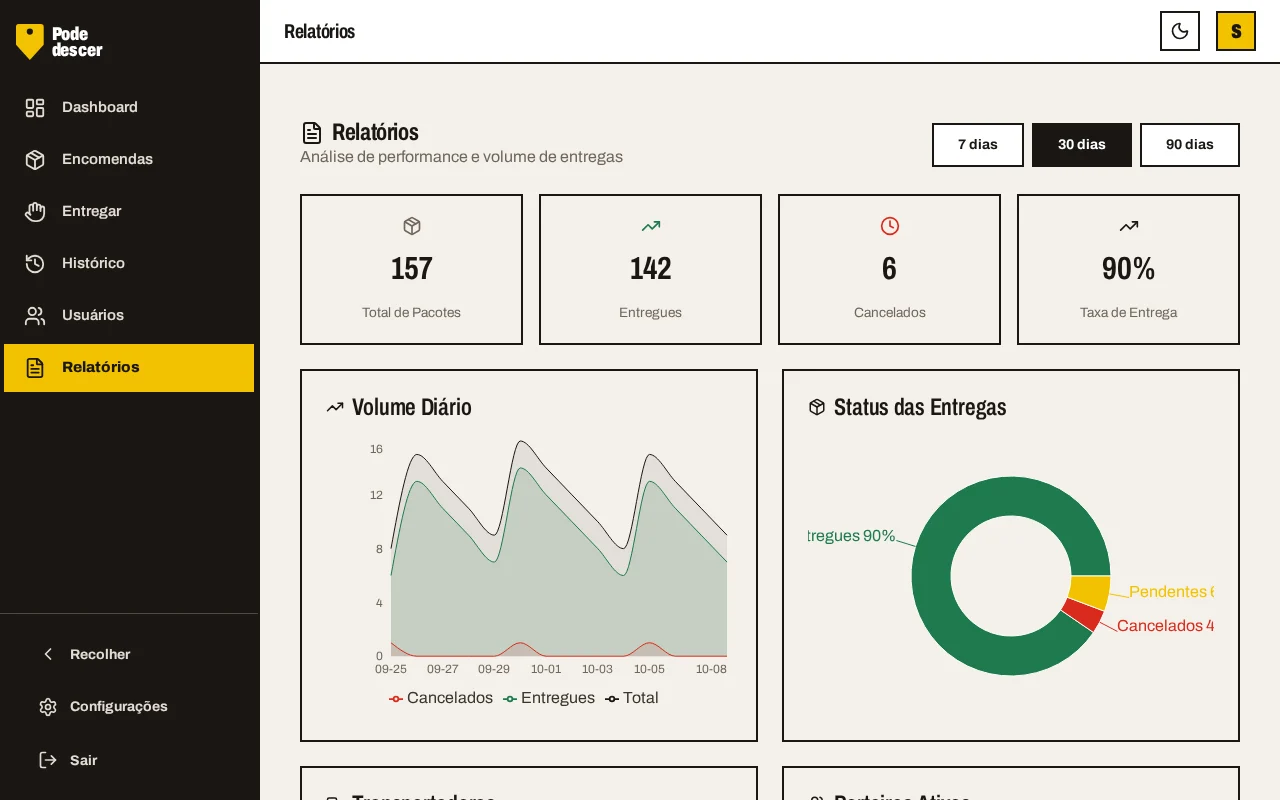Image resolution: width=1280 pixels, height=800 pixels.
Task: Navigate to Histórico menu item
Action: 129,264
